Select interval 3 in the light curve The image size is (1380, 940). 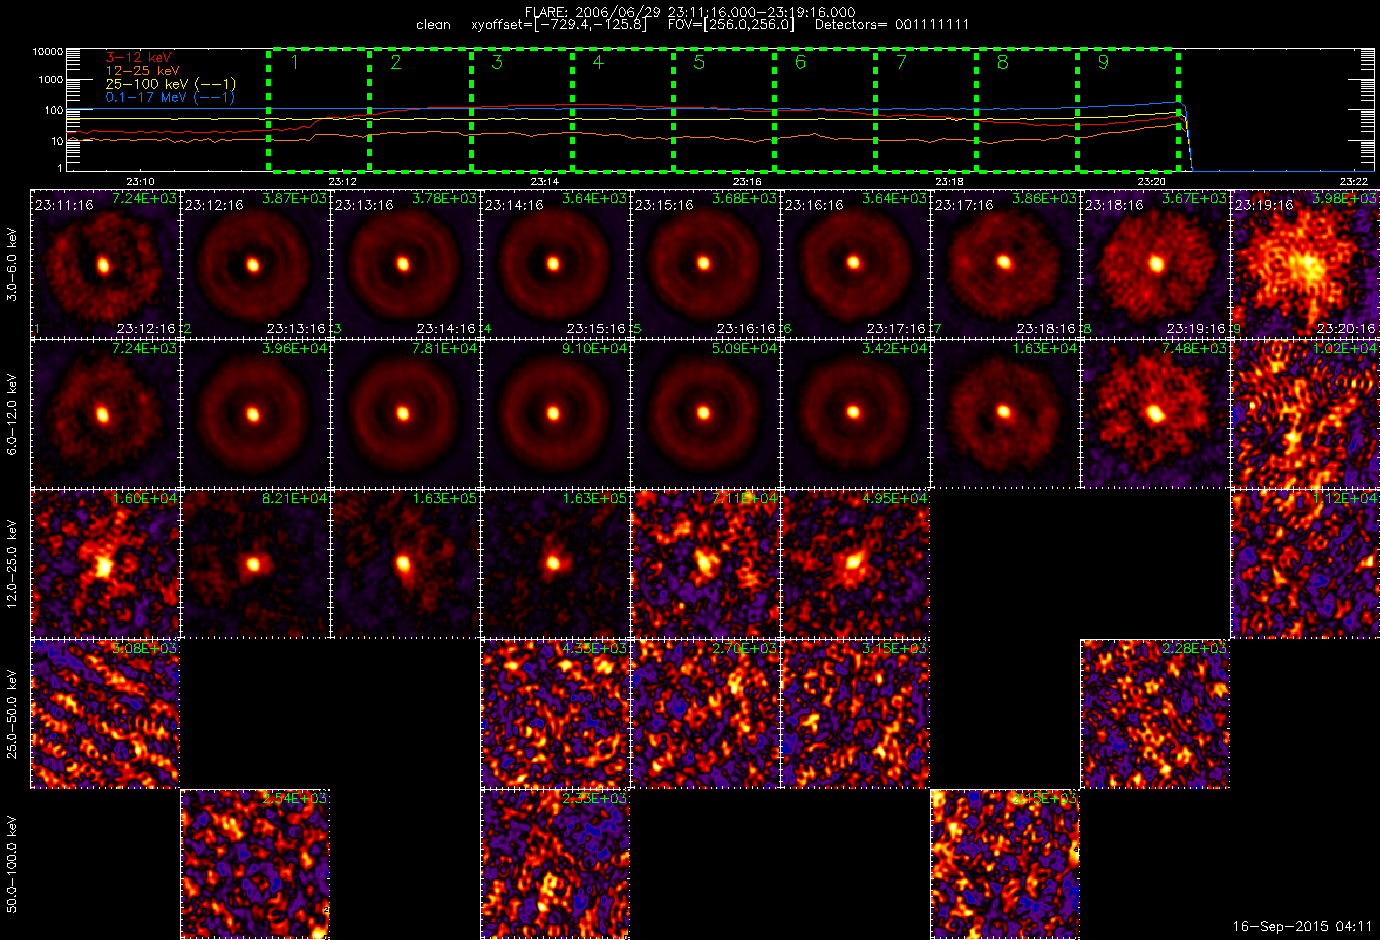(521, 110)
